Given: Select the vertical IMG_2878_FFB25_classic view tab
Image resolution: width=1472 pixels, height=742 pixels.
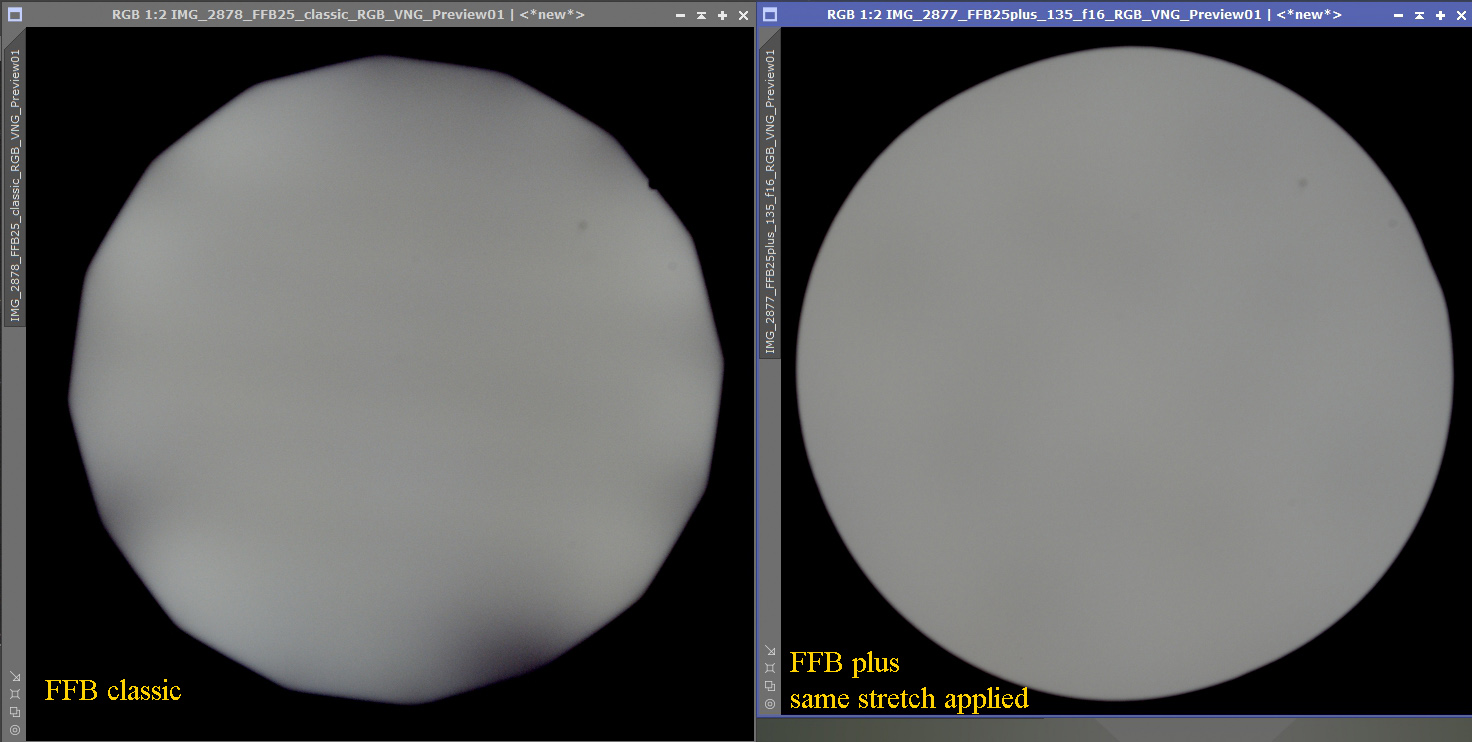Looking at the screenshot, I should [14, 185].
